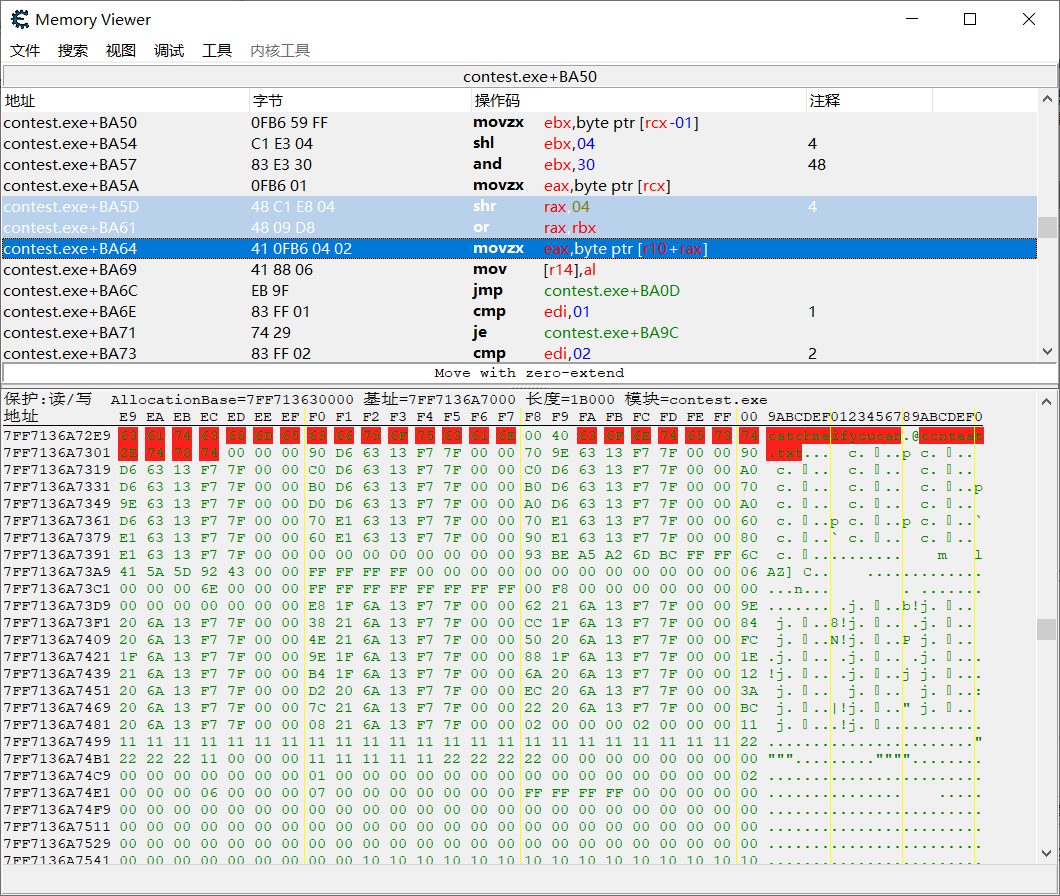This screenshot has height=896, width=1060.
Task: Click the jump target contest.exe+BA0D
Action: pyautogui.click(x=612, y=291)
